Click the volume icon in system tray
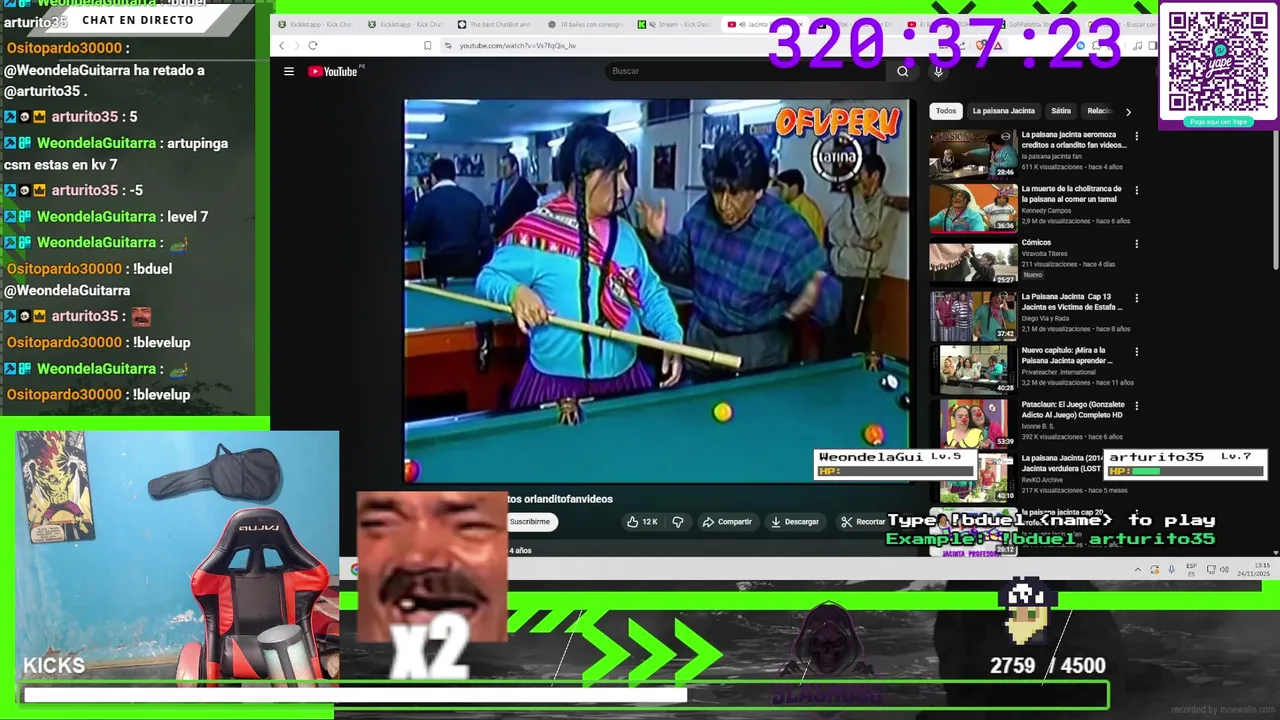Image resolution: width=1280 pixels, height=720 pixels. coord(1224,569)
